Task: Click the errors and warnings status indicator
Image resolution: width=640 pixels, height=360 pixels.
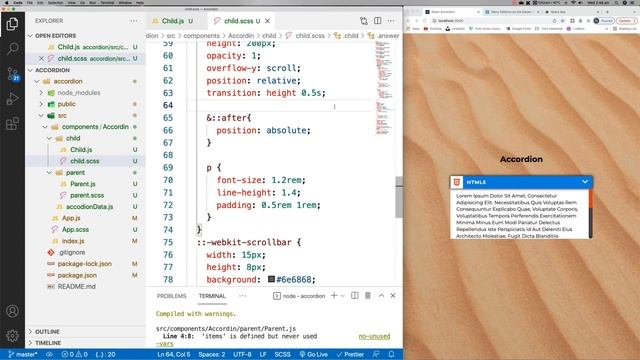Action: [x=74, y=354]
